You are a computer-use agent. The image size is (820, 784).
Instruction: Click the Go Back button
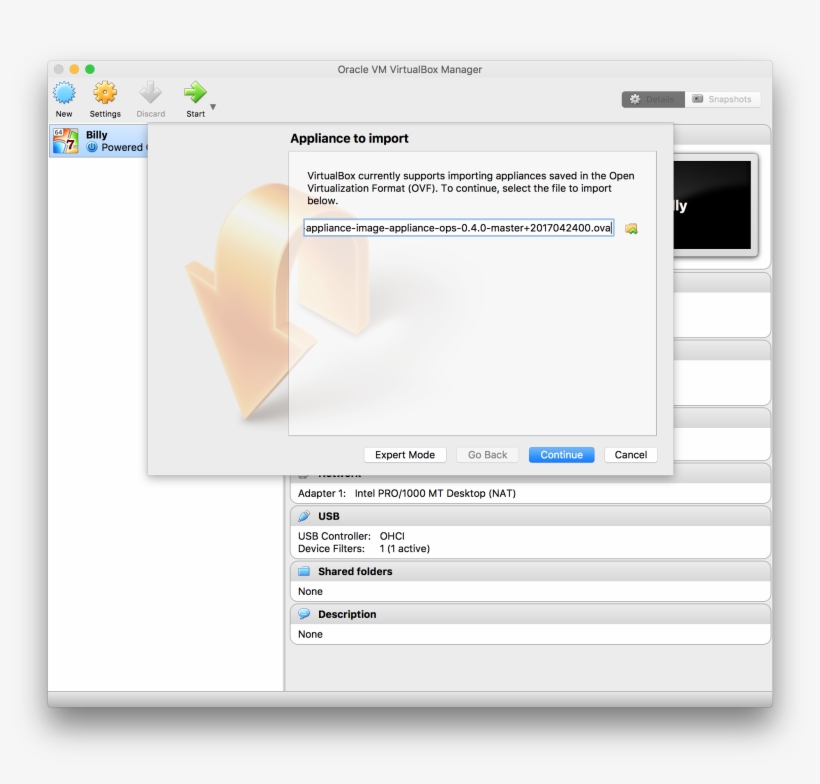coord(487,454)
